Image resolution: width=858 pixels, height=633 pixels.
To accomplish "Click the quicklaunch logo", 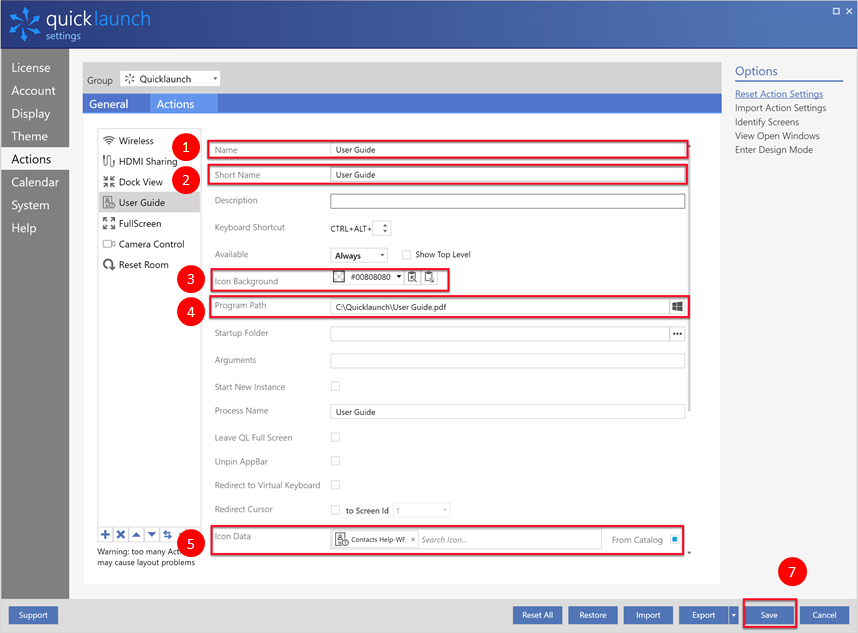I will click(79, 25).
